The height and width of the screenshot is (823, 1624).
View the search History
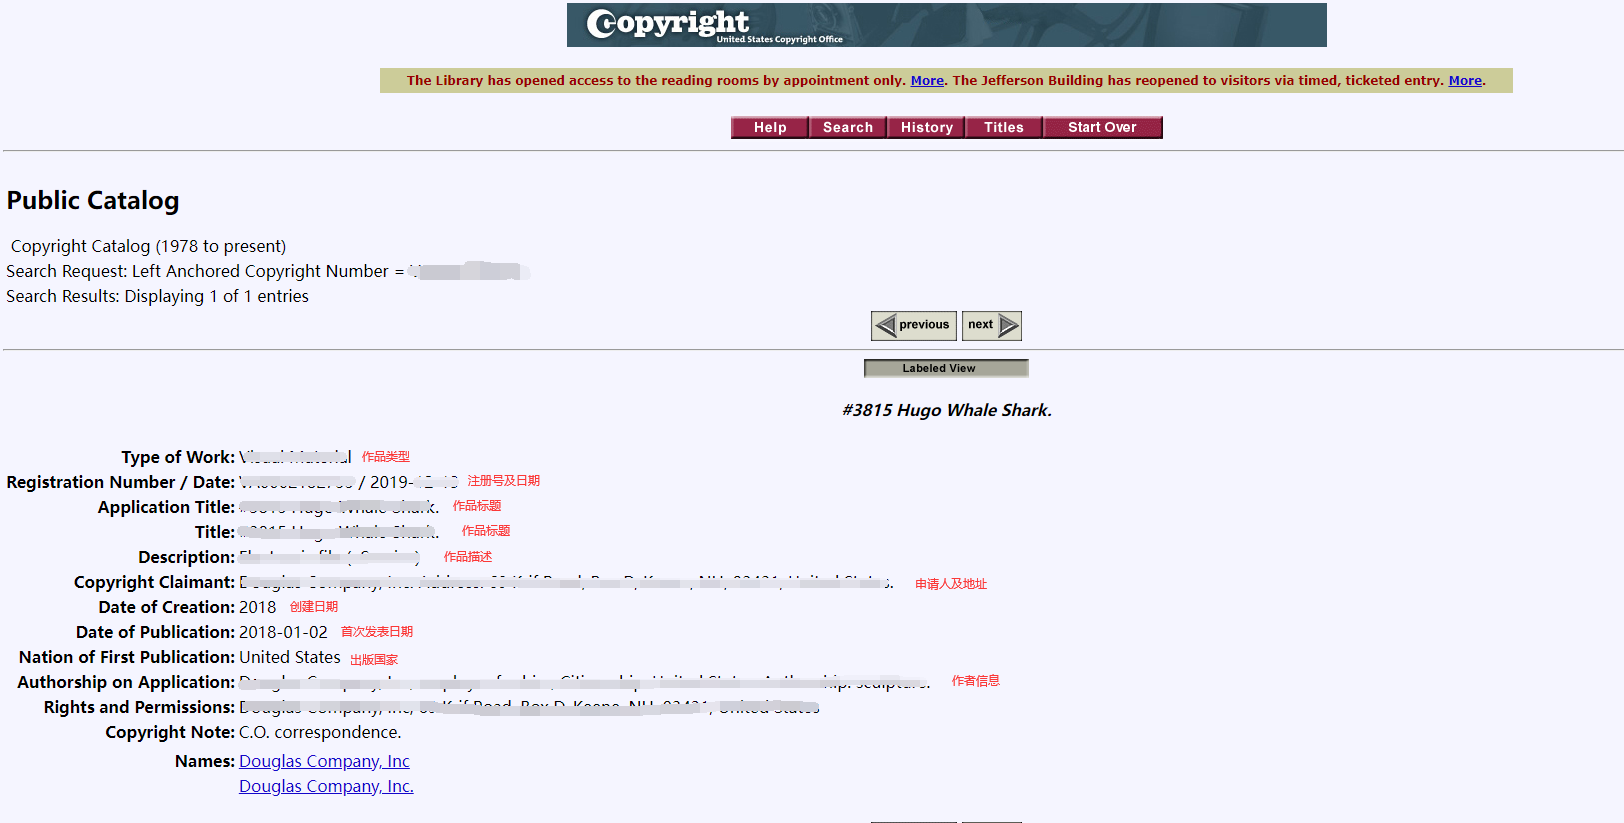pyautogui.click(x=926, y=128)
